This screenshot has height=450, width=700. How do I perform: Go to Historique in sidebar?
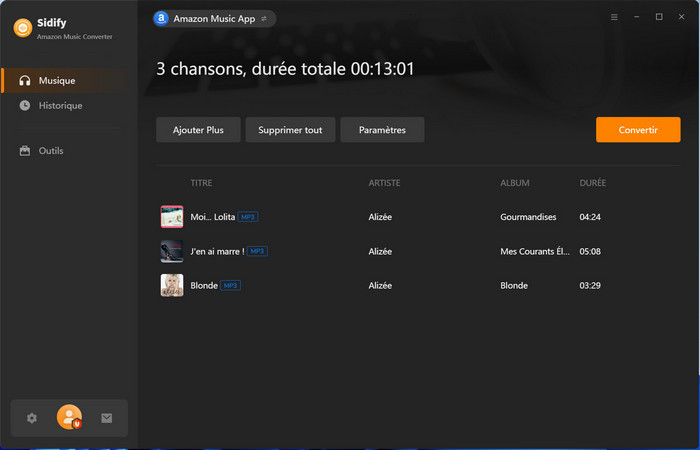(60, 105)
